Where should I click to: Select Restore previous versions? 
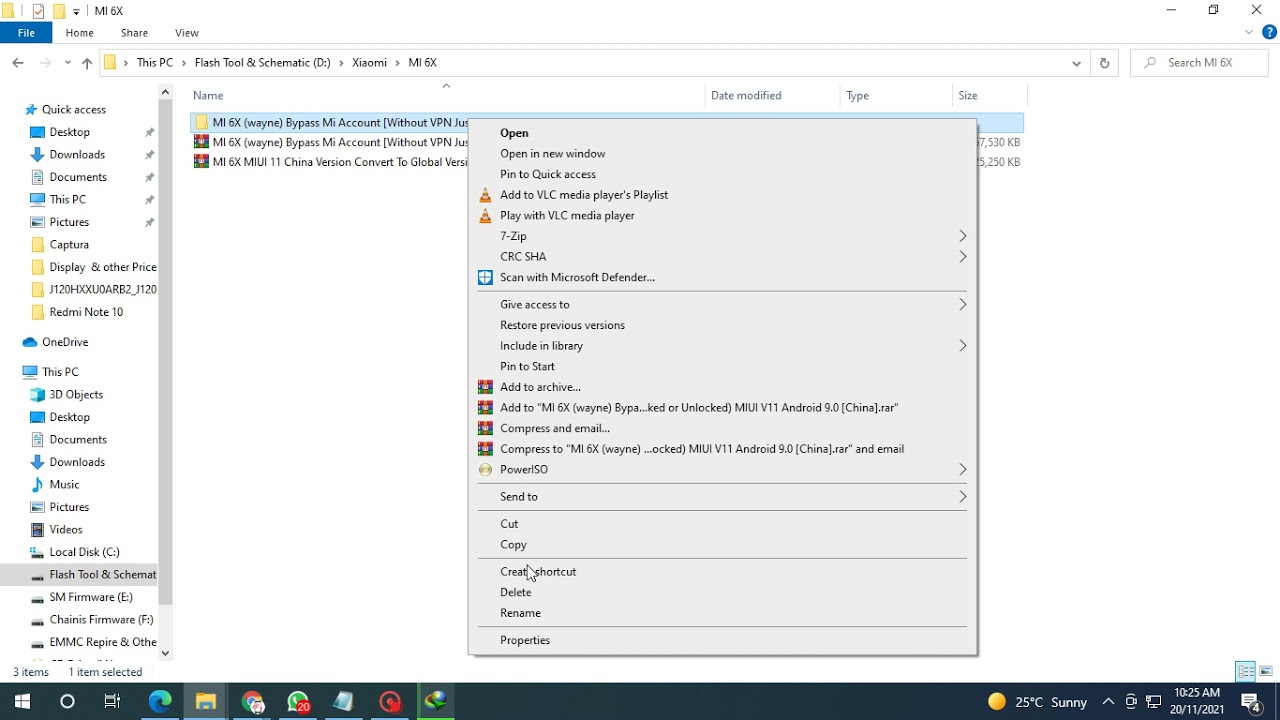click(562, 325)
